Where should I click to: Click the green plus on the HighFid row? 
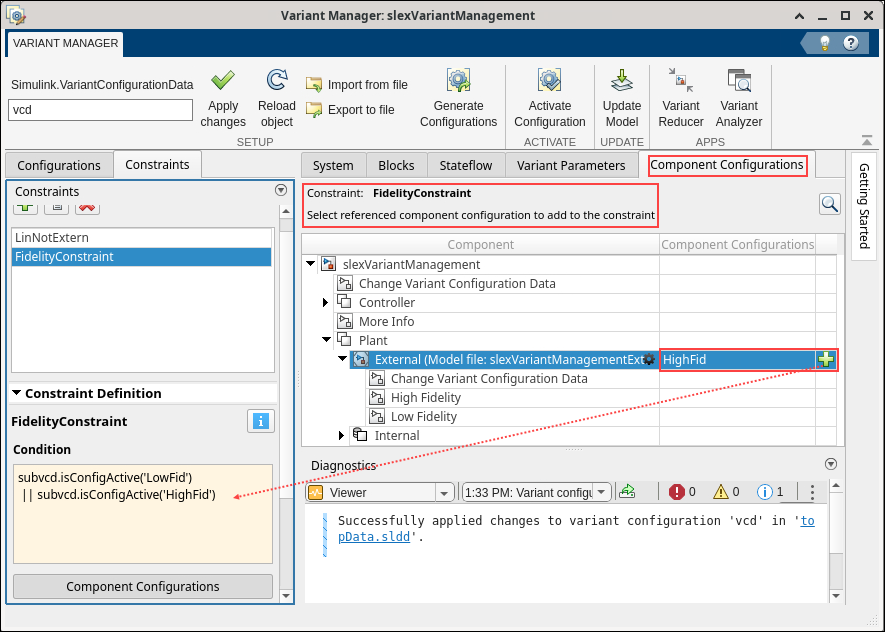point(827,359)
